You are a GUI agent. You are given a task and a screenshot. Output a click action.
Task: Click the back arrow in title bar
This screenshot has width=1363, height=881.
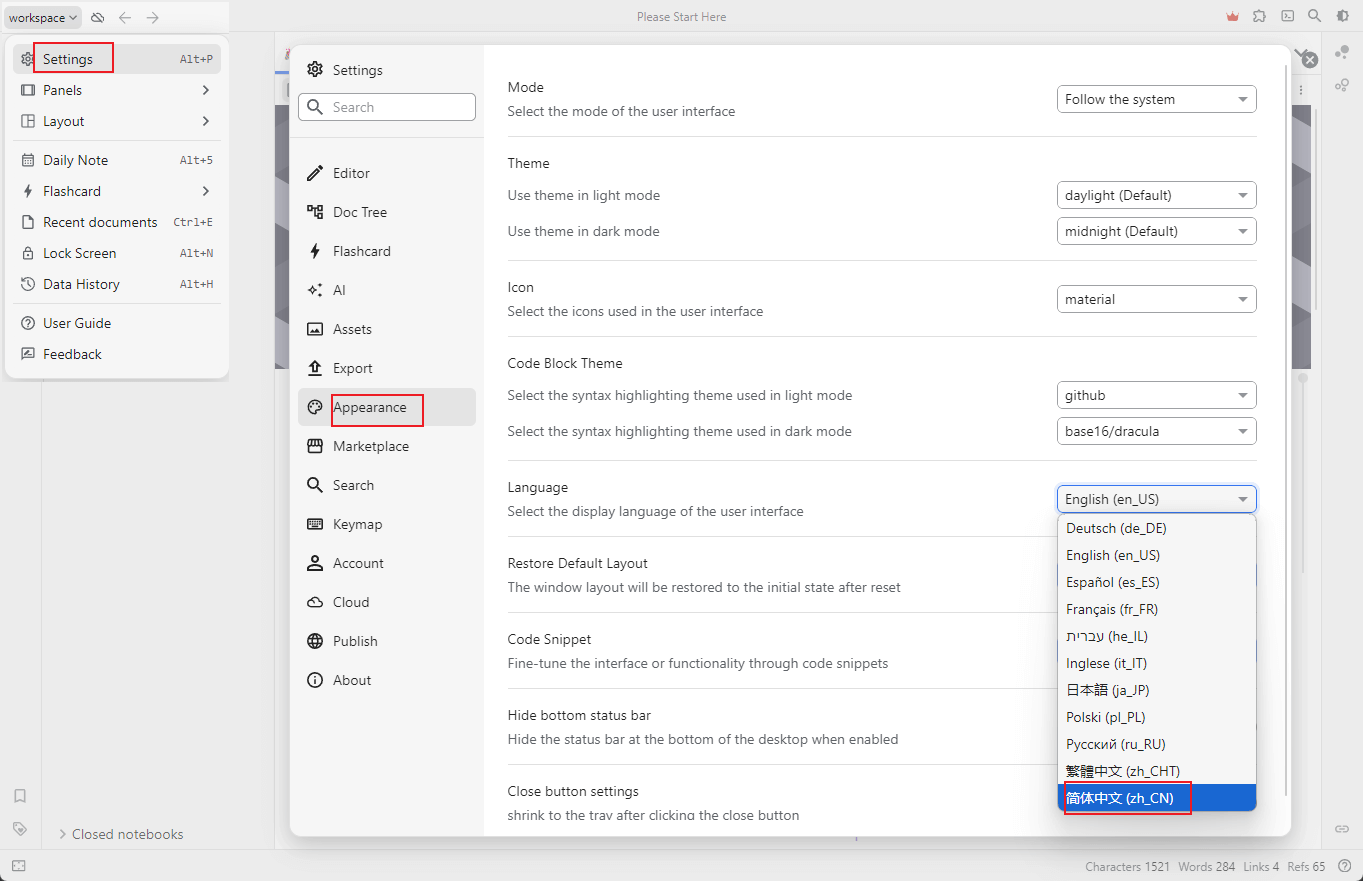[125, 17]
